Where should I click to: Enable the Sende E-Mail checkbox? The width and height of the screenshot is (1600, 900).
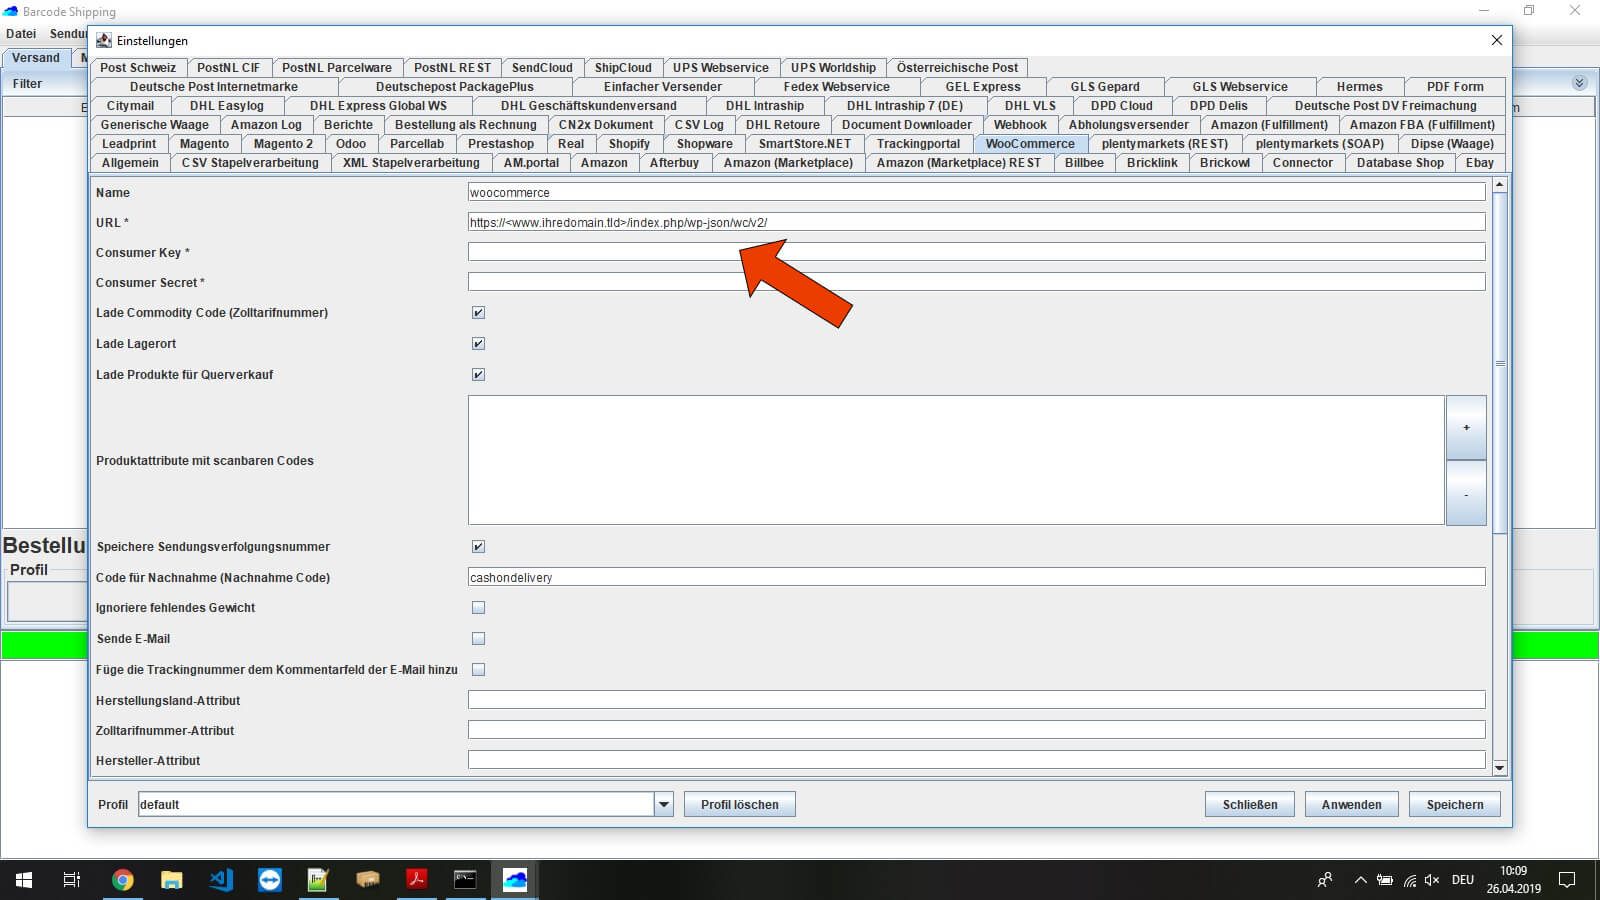478,639
